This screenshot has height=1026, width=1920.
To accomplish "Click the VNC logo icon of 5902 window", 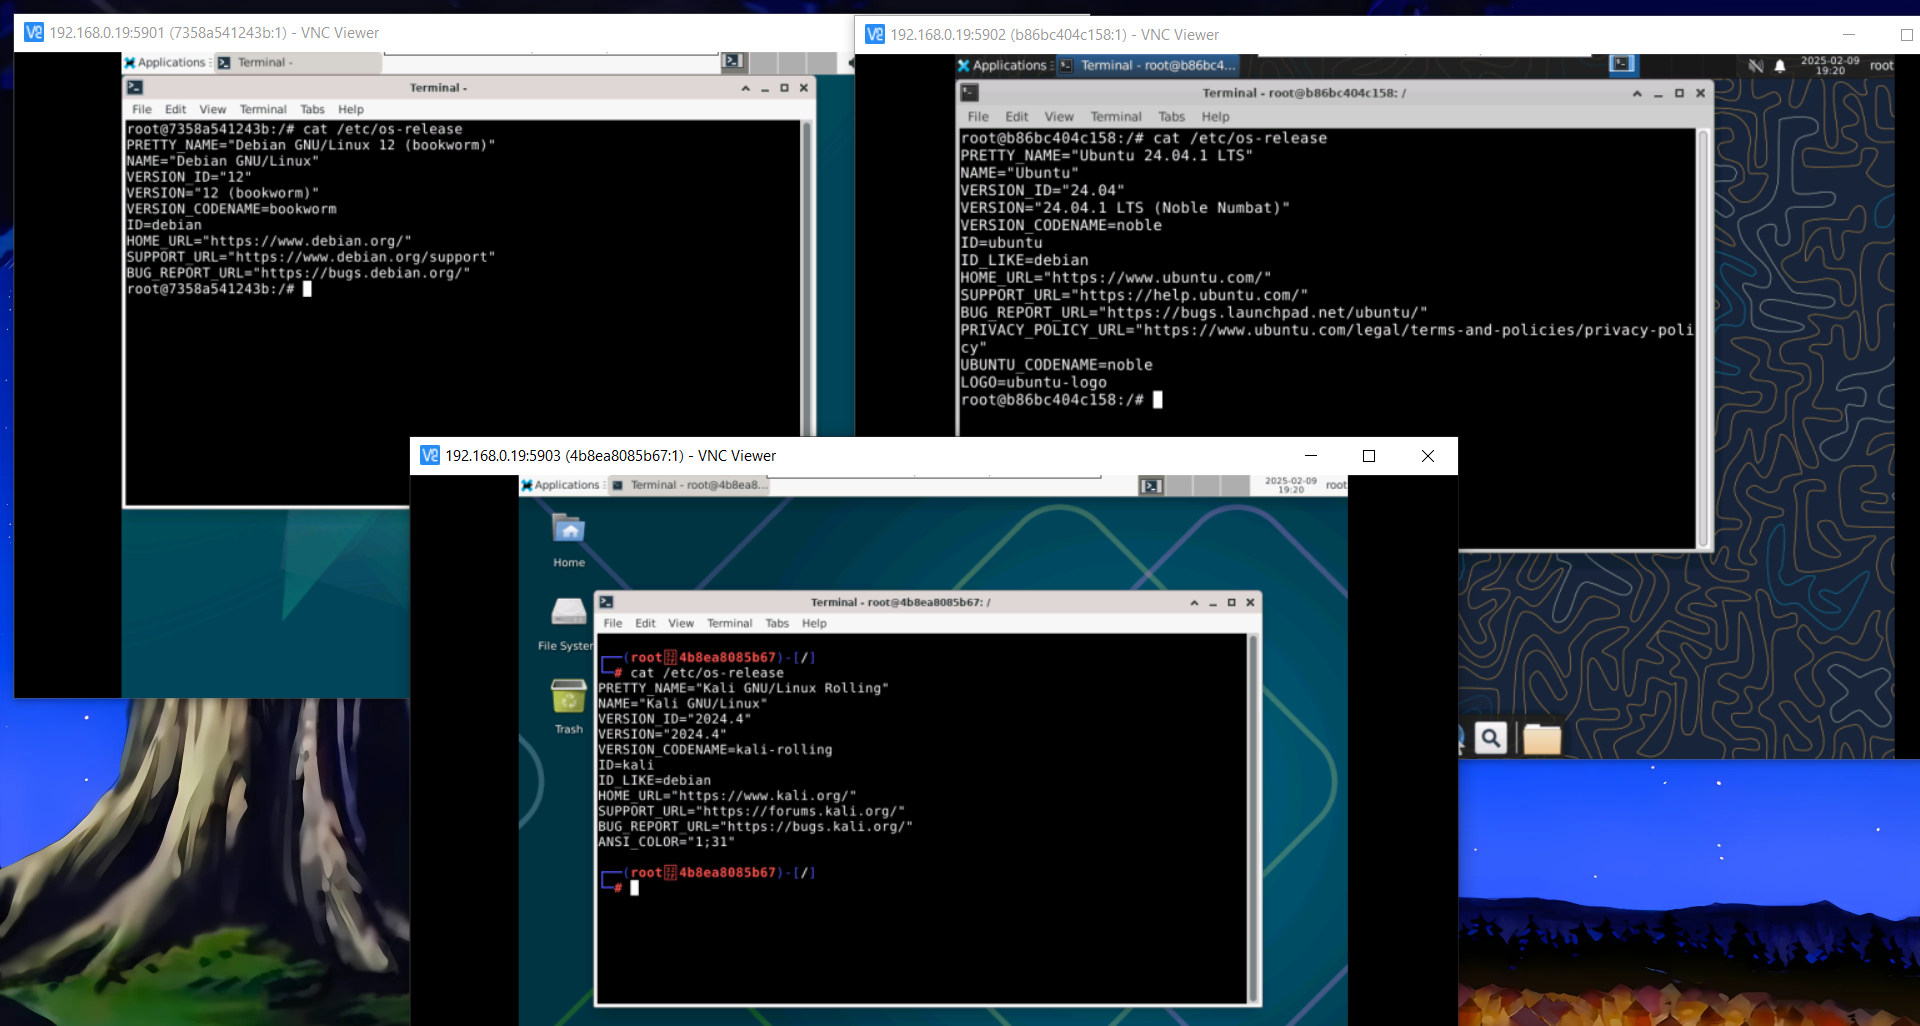I will [875, 34].
